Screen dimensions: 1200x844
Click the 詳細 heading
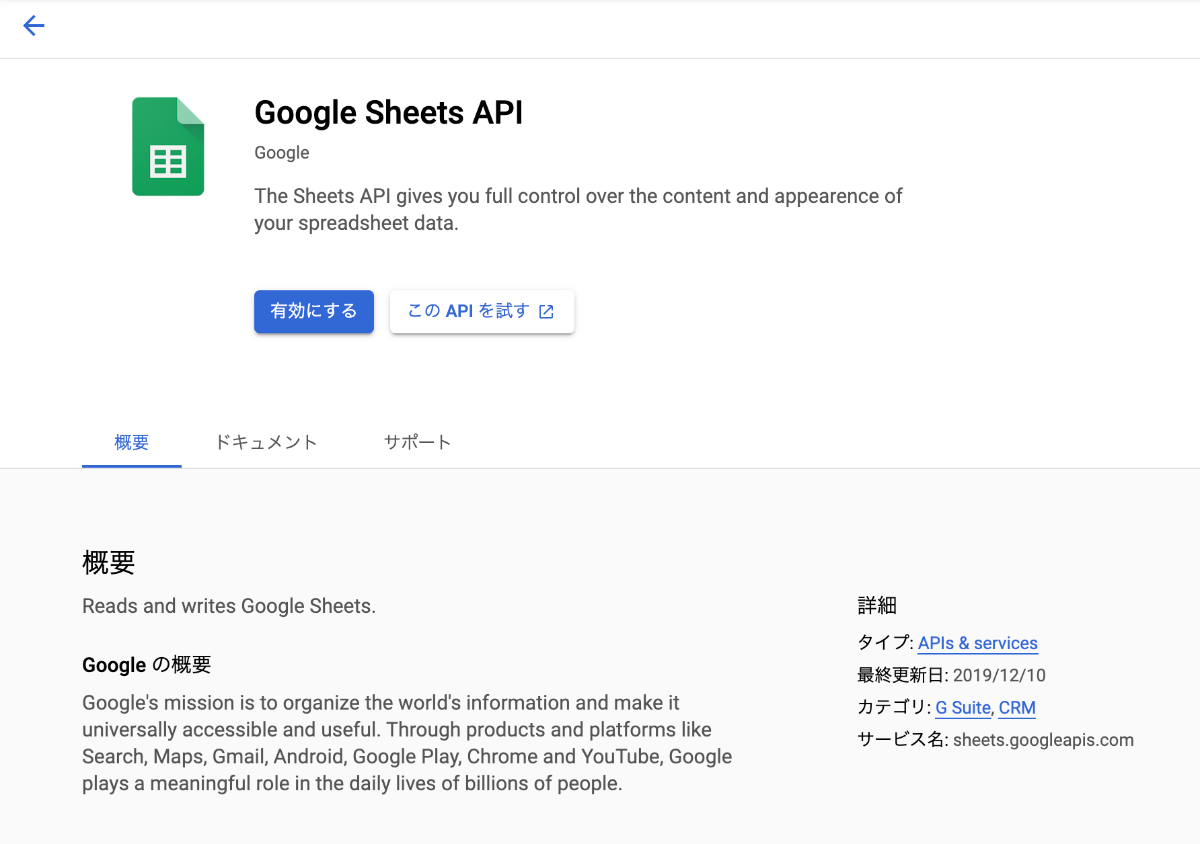(877, 605)
